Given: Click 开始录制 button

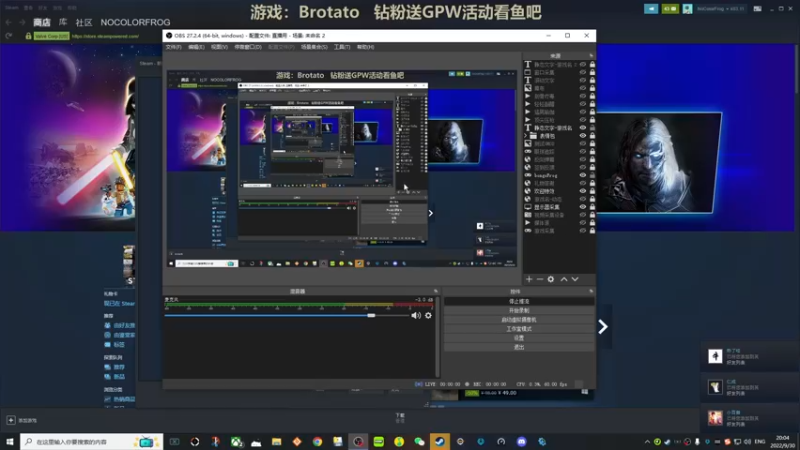Looking at the screenshot, I should coord(519,310).
